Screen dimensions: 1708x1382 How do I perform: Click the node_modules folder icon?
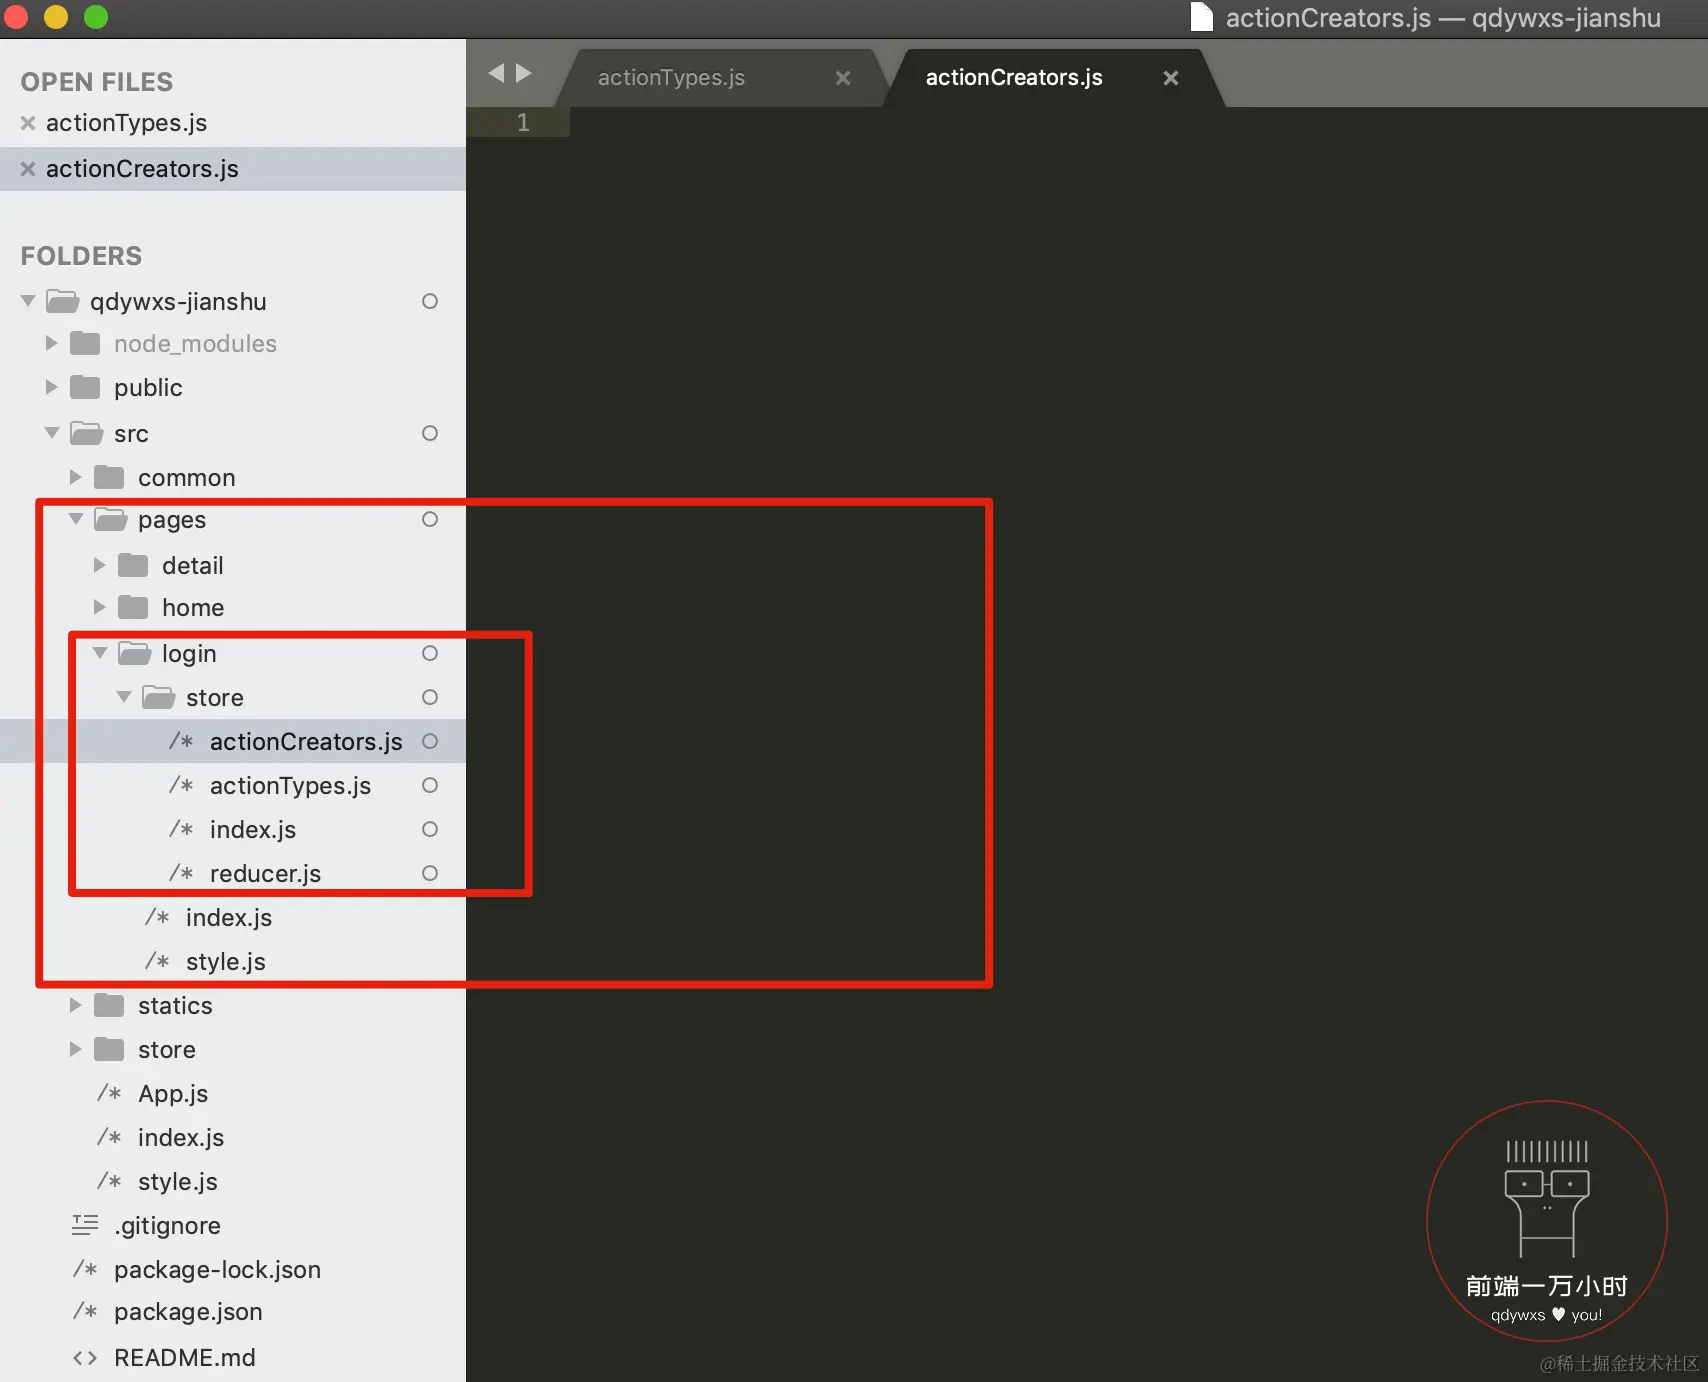tap(85, 343)
